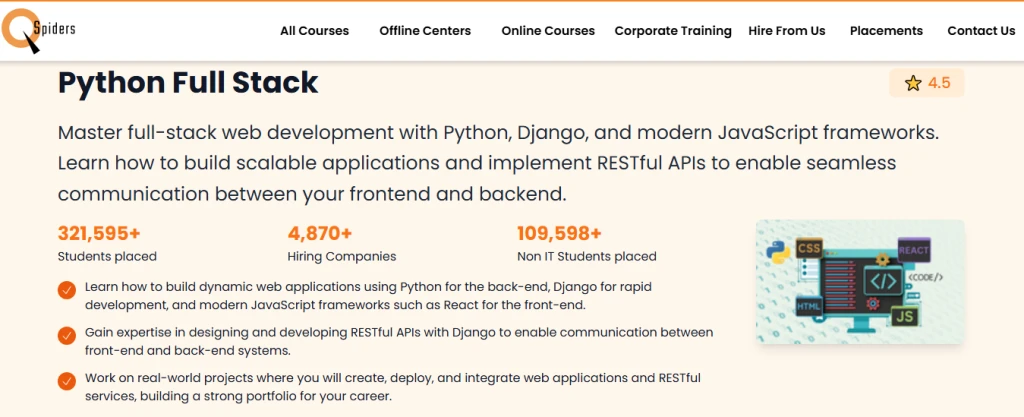
Task: Click checkmark icon beside dynamic web applications
Action: [67, 290]
